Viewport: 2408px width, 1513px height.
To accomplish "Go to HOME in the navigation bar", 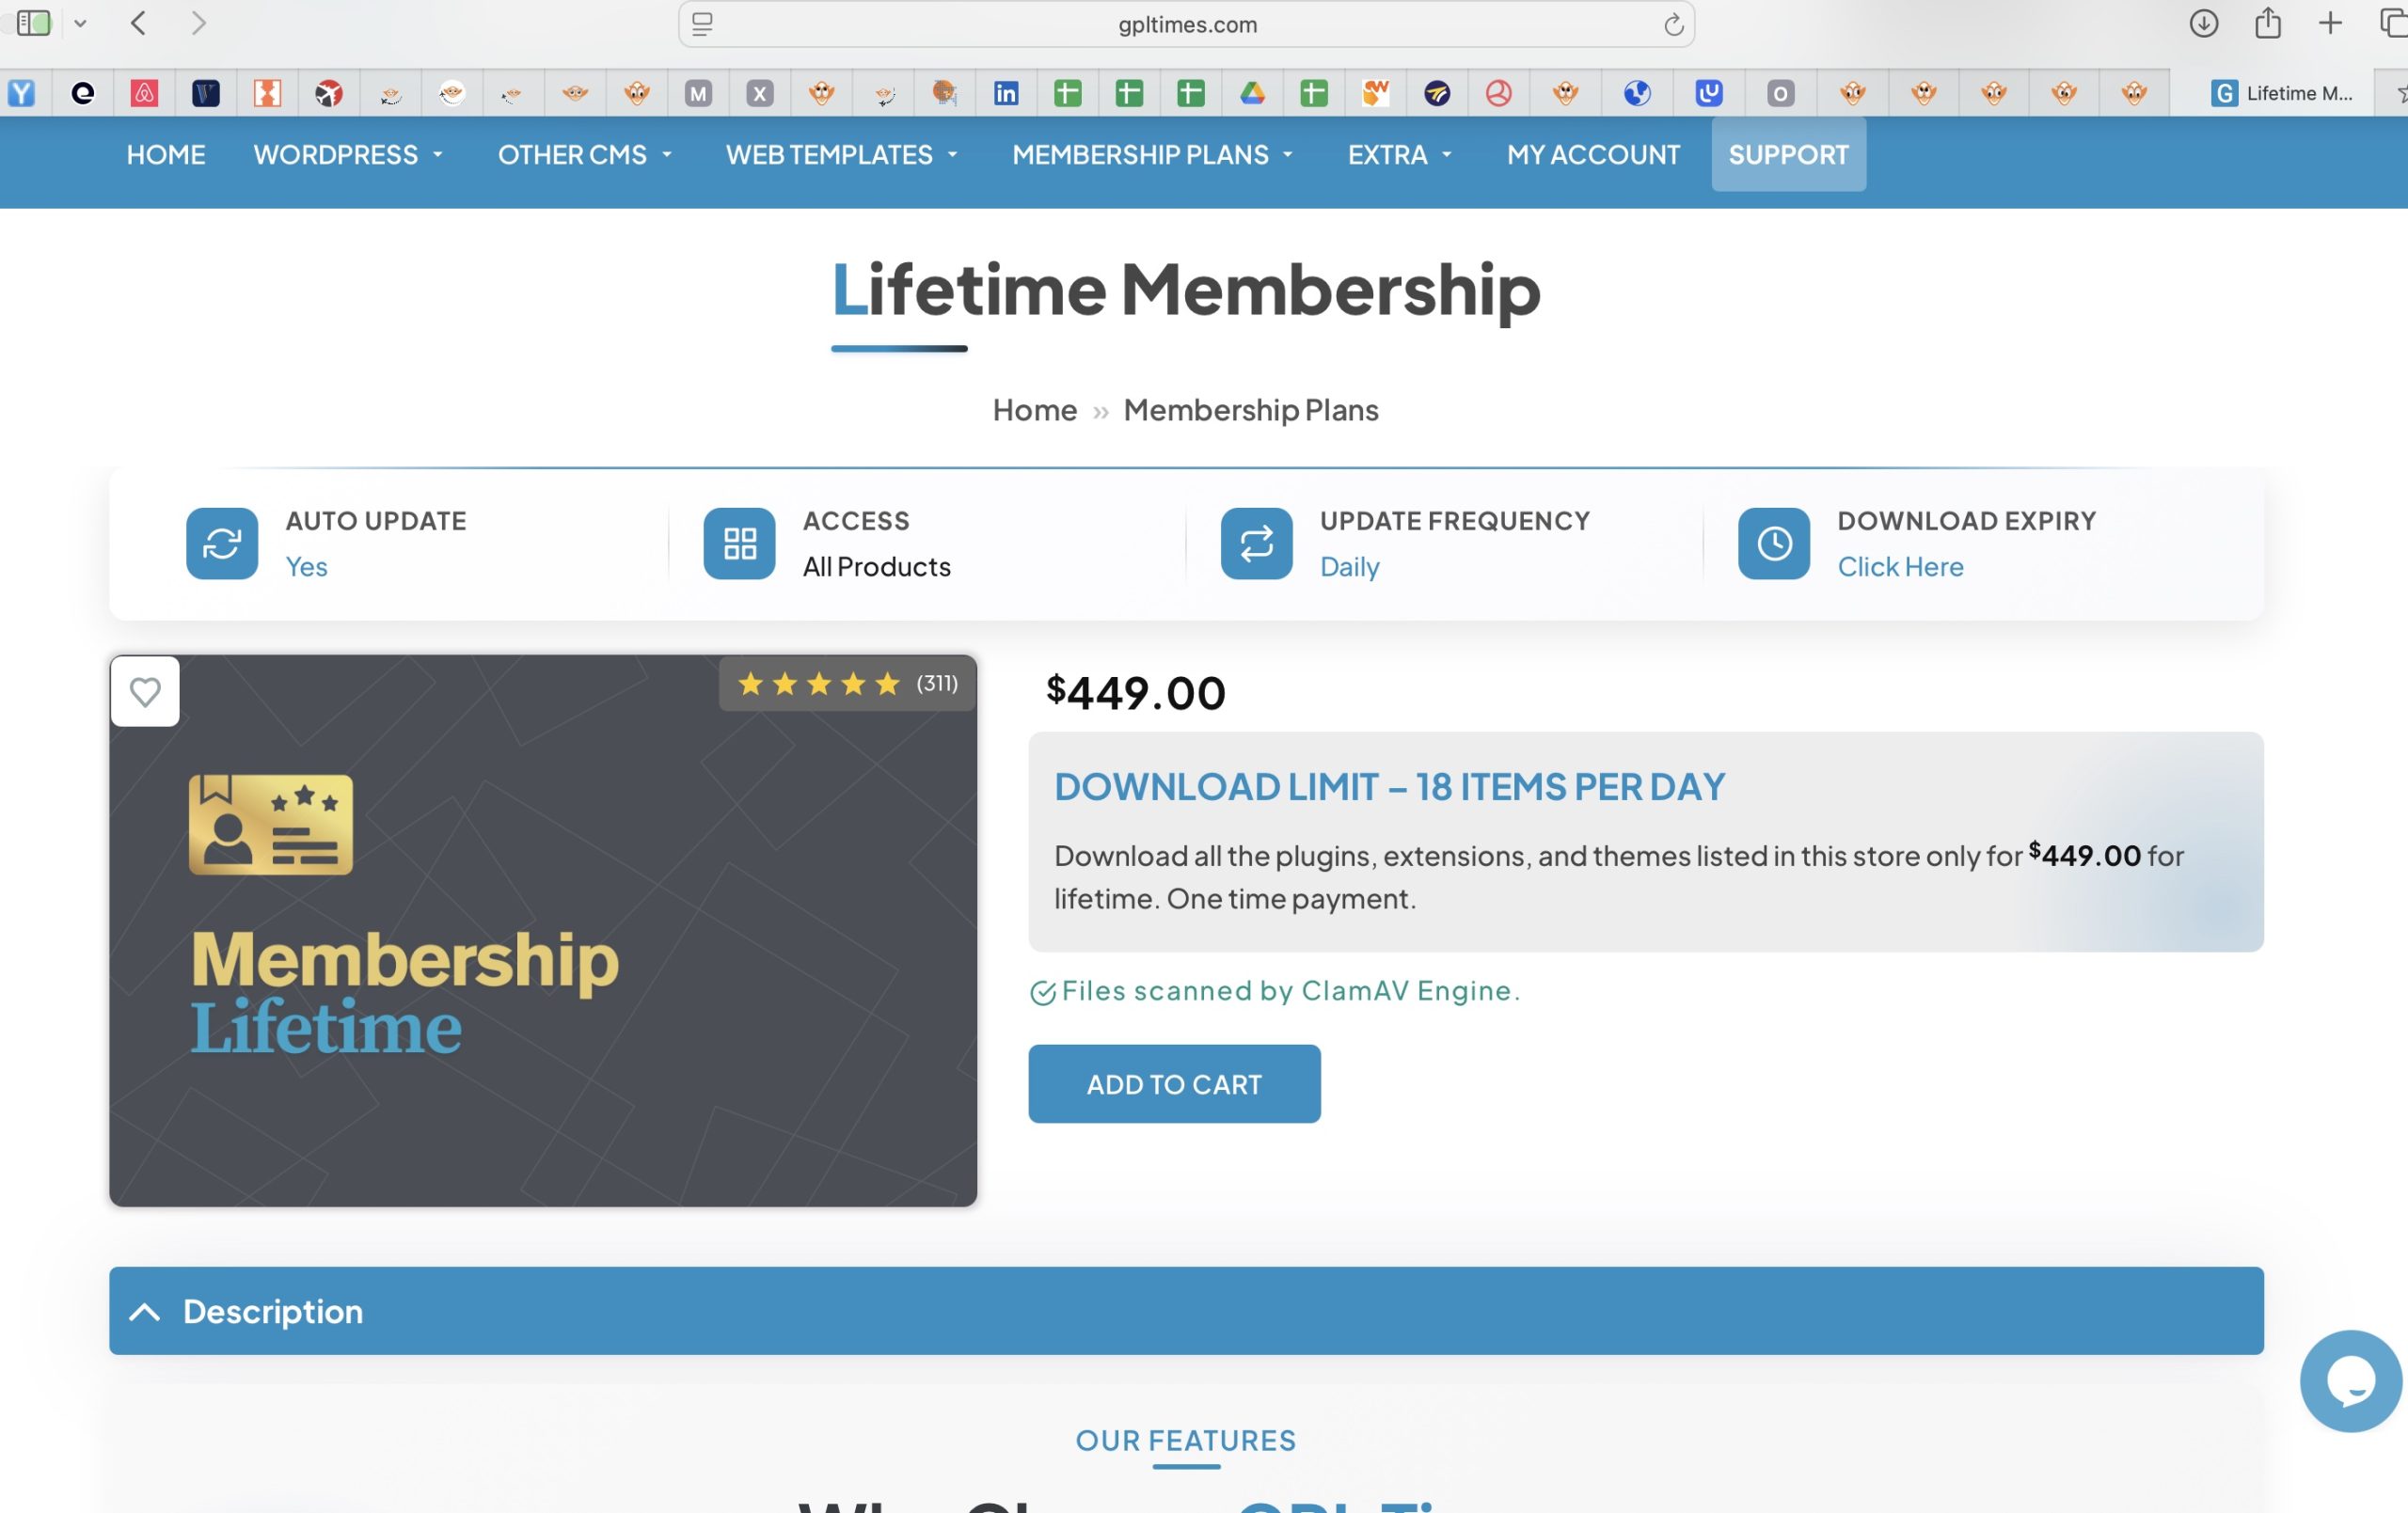I will (166, 154).
